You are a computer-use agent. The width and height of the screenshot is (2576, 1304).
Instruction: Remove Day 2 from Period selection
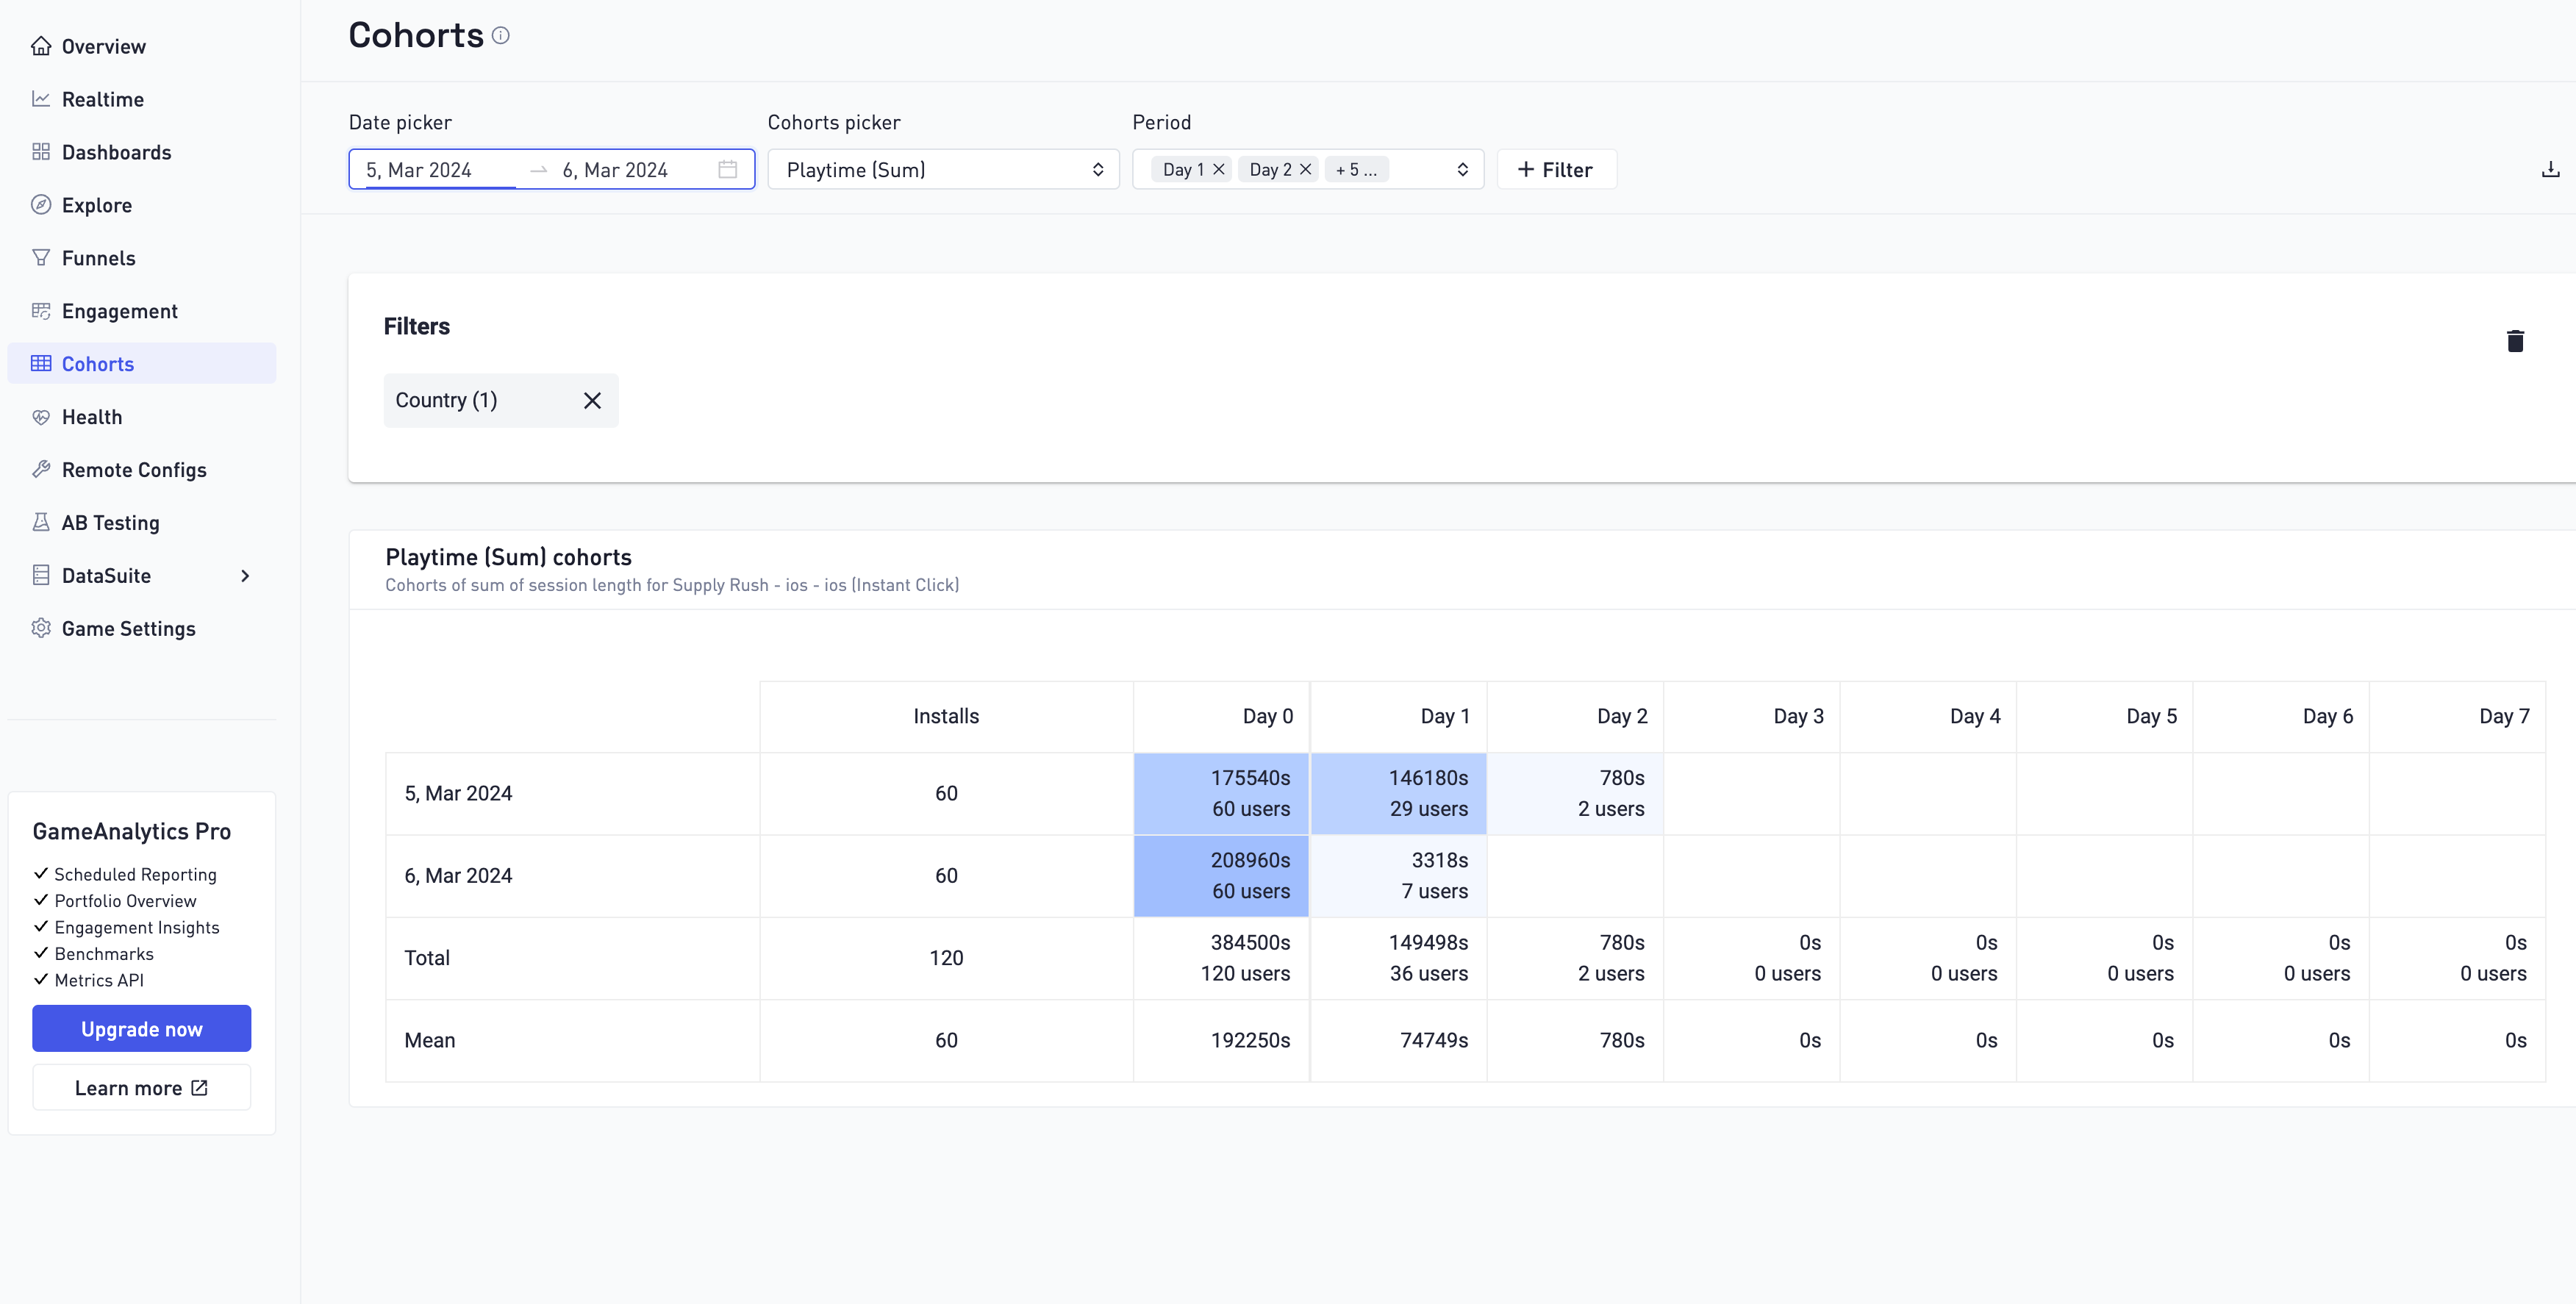[1305, 170]
